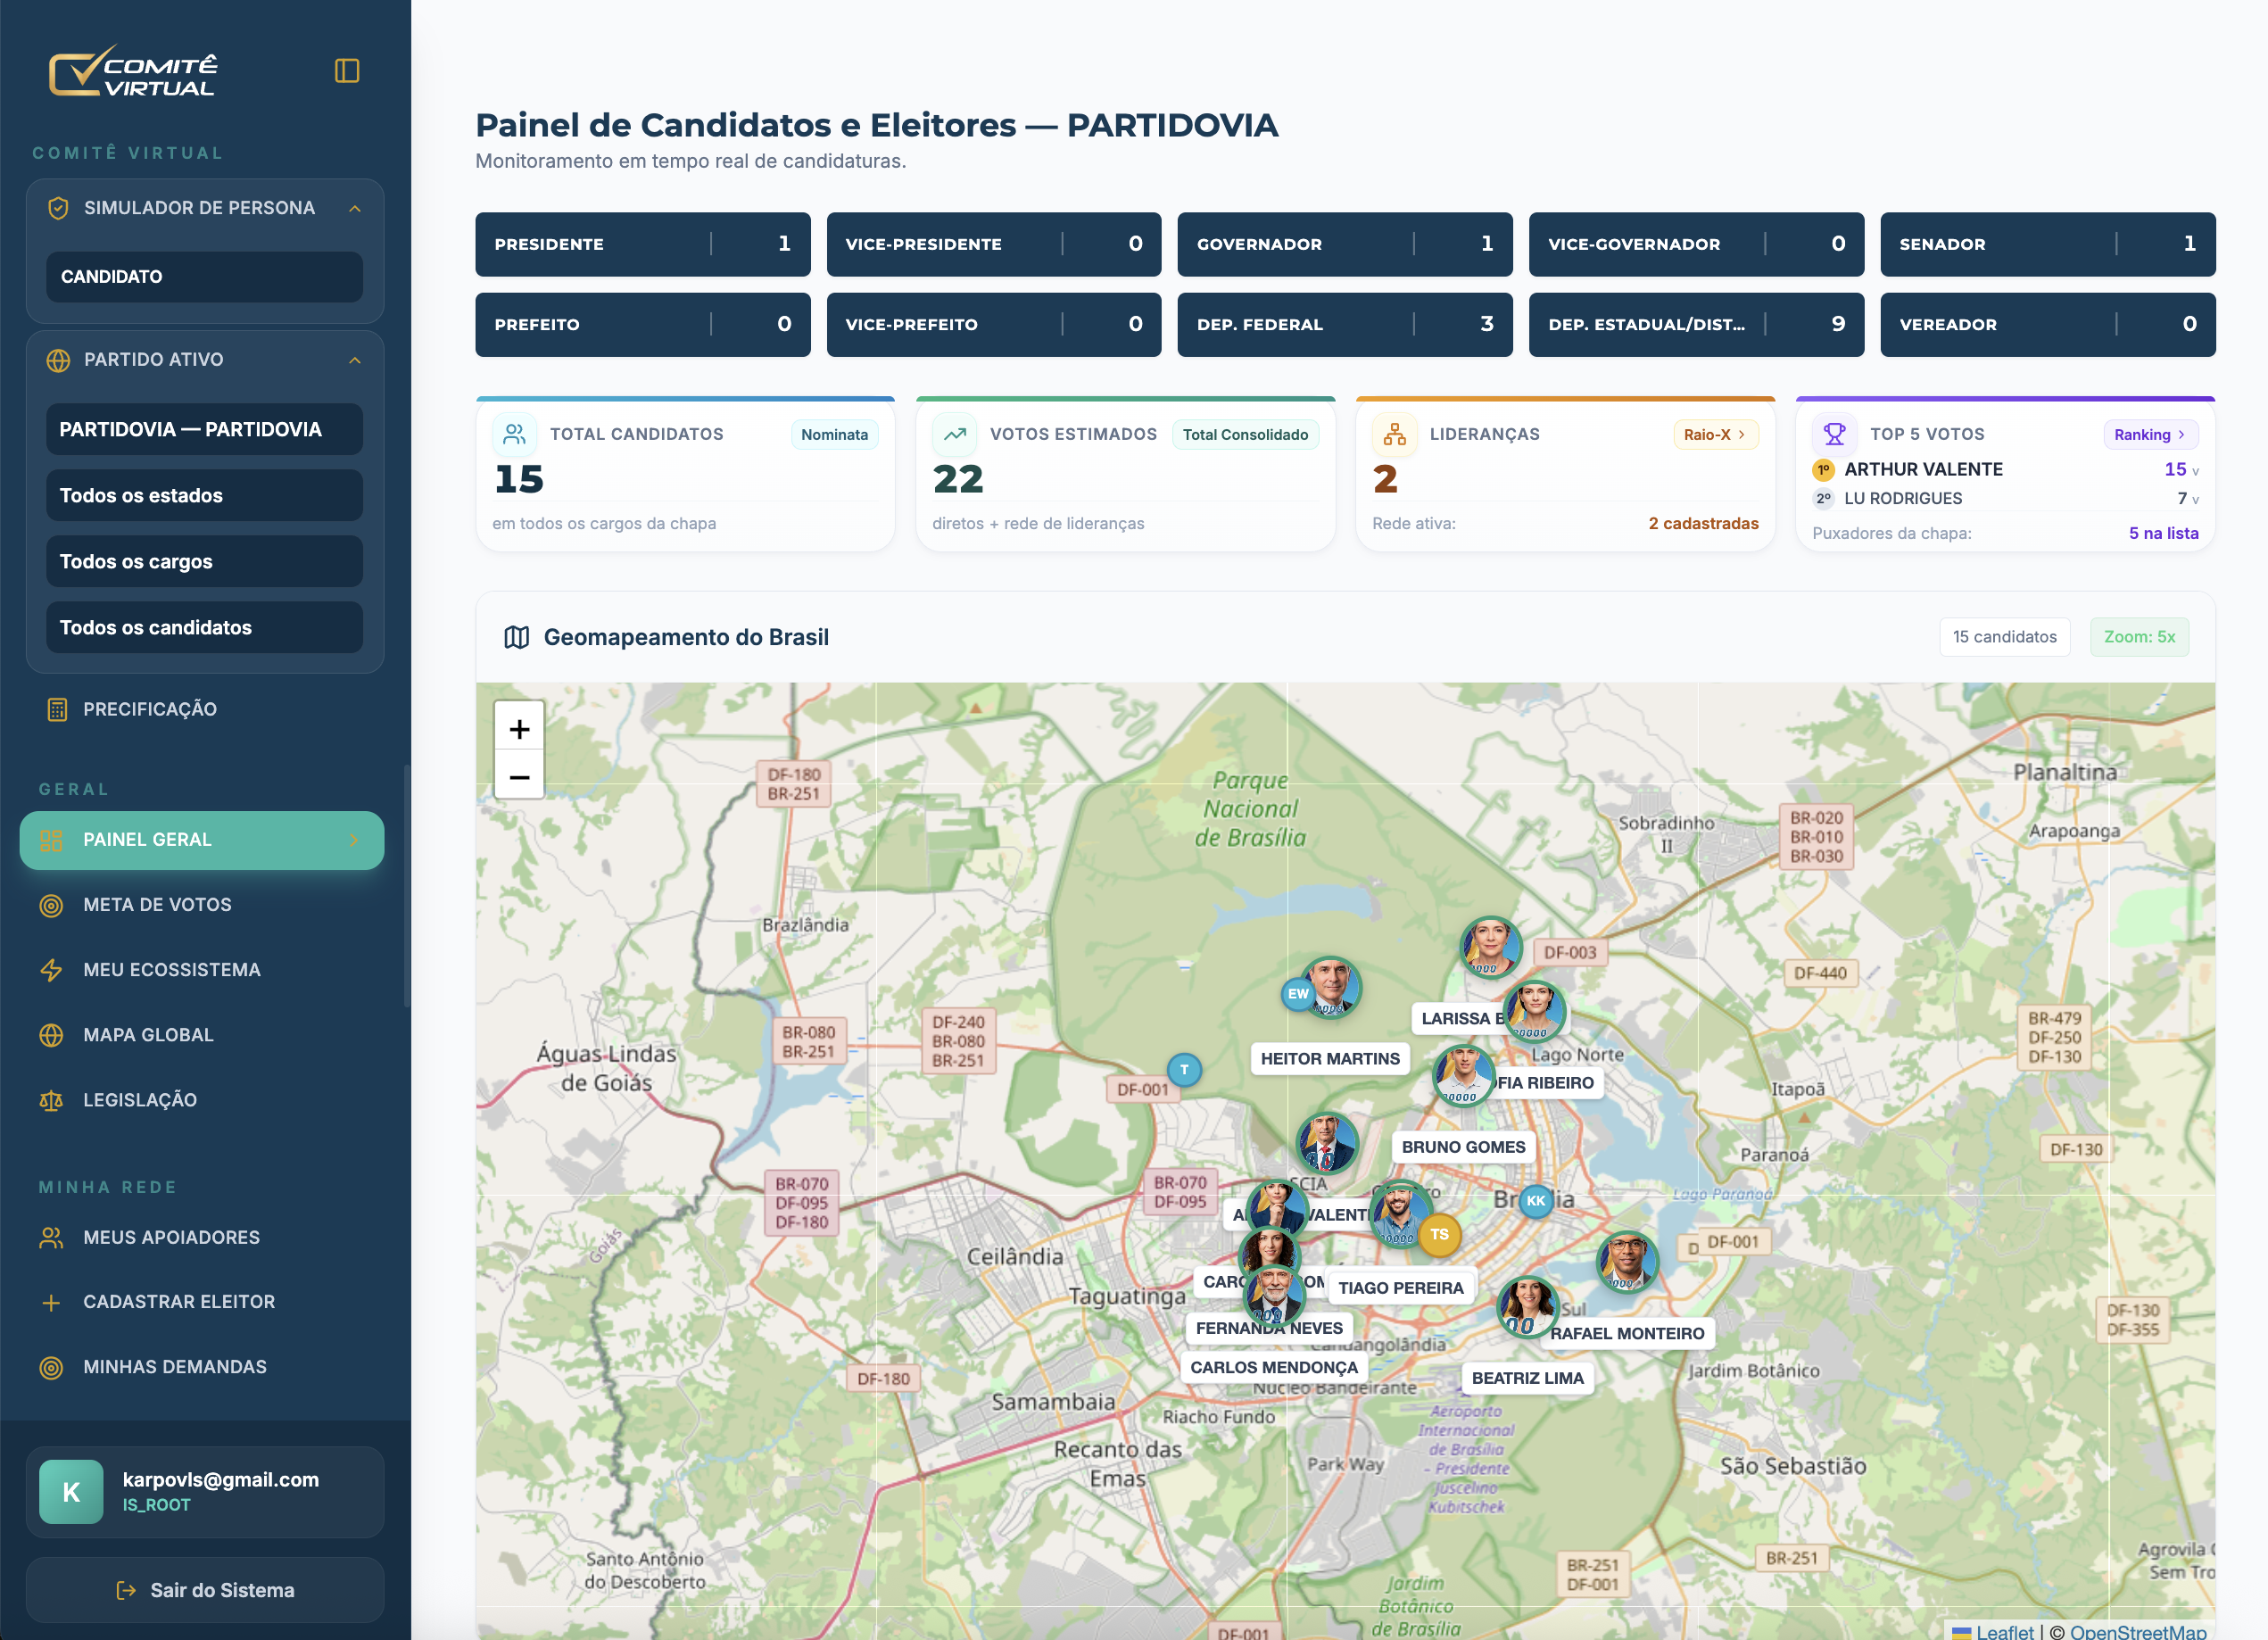Open the CANDIDATO persona selector

click(x=204, y=277)
